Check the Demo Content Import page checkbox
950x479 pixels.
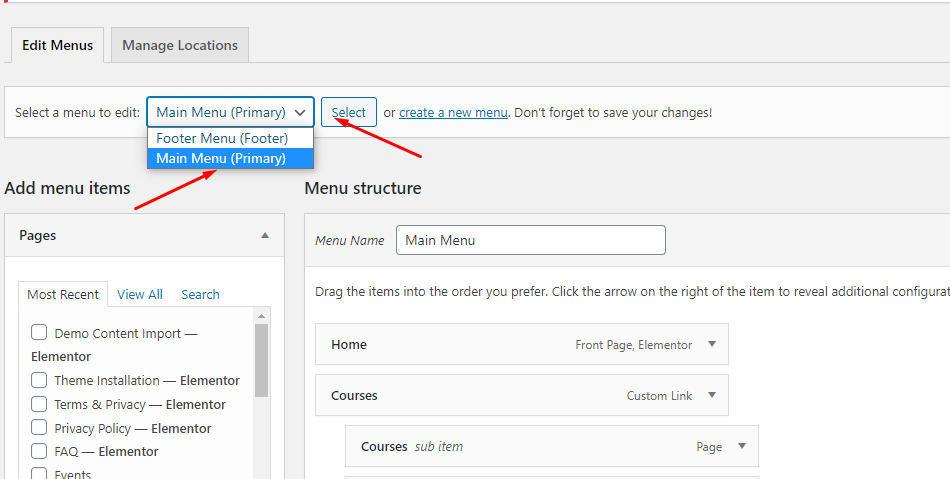39,332
